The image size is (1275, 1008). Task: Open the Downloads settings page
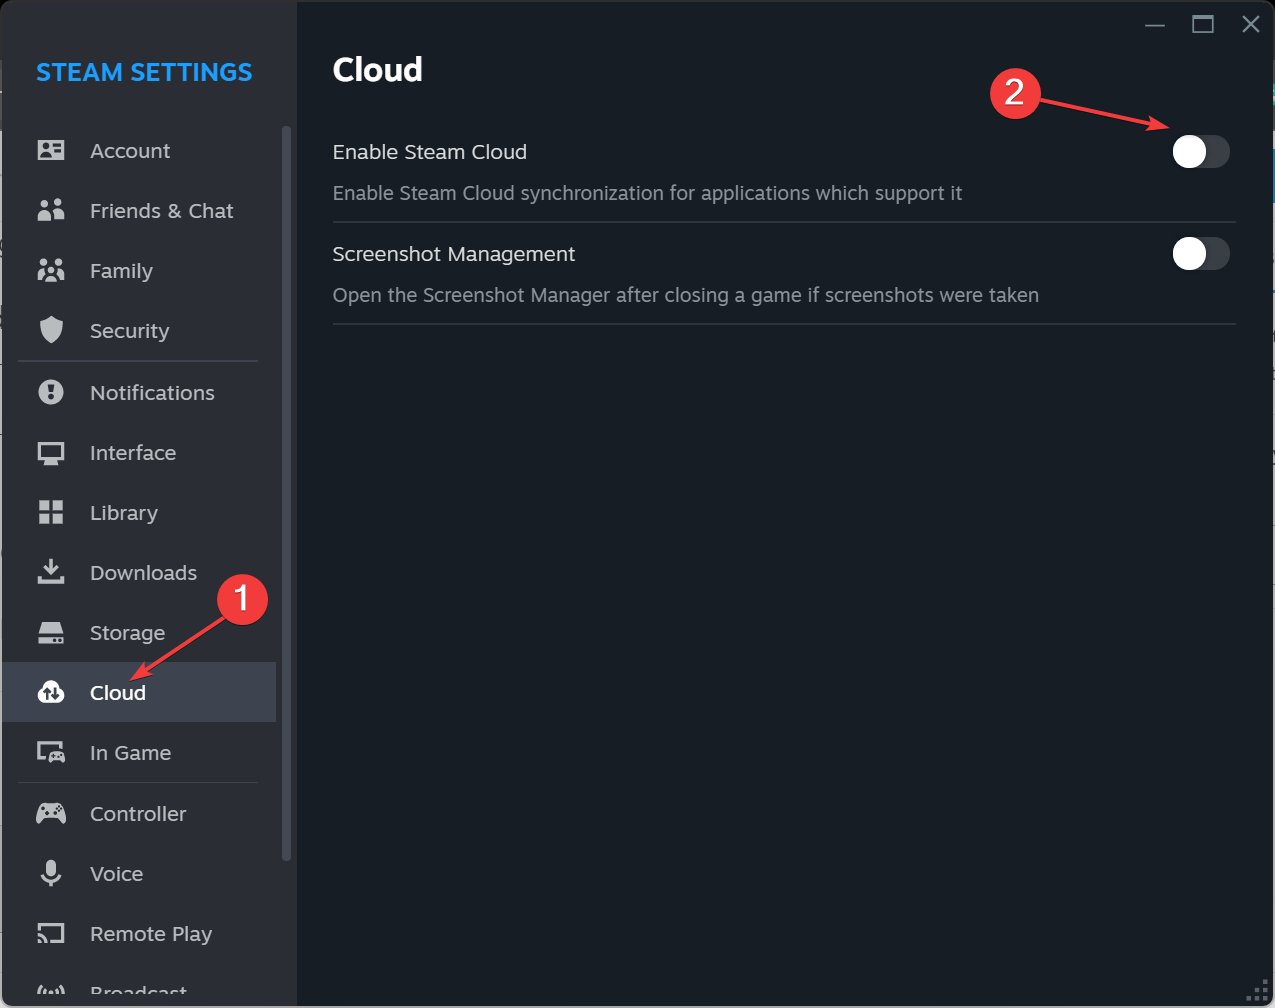pos(143,572)
